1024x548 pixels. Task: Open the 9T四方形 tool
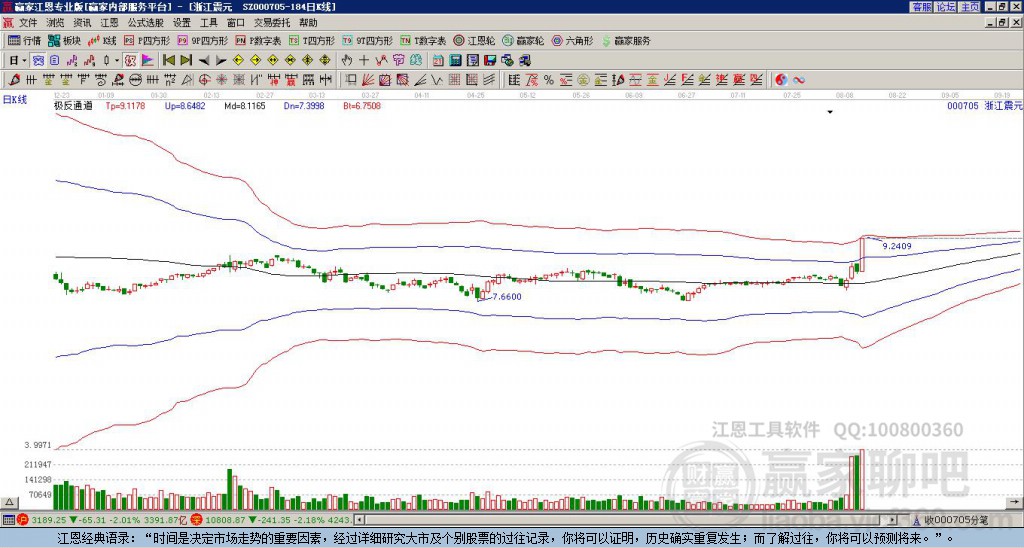pos(367,40)
